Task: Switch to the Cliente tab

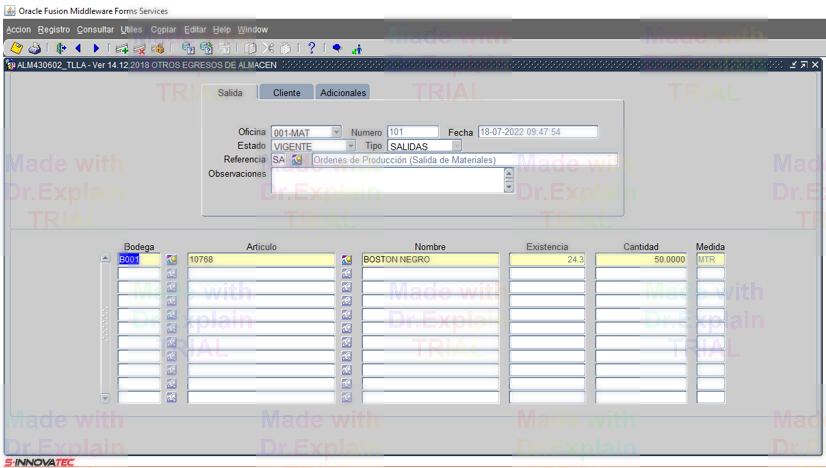Action: pyautogui.click(x=286, y=92)
